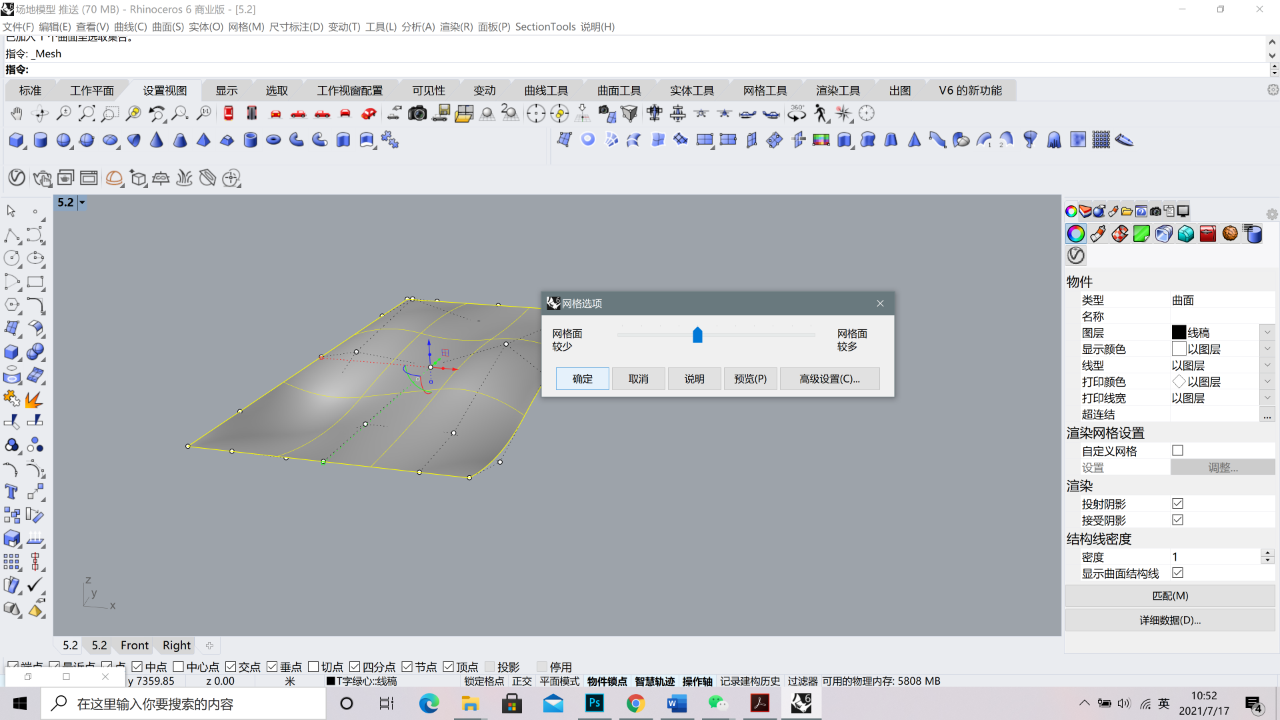Switch to the 曲面工具 toolbar tab

pos(619,90)
